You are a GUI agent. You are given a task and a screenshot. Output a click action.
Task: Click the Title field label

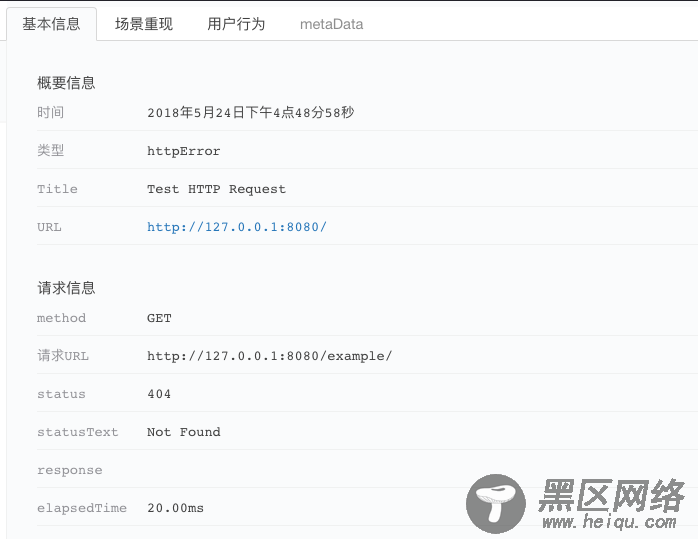(x=57, y=189)
